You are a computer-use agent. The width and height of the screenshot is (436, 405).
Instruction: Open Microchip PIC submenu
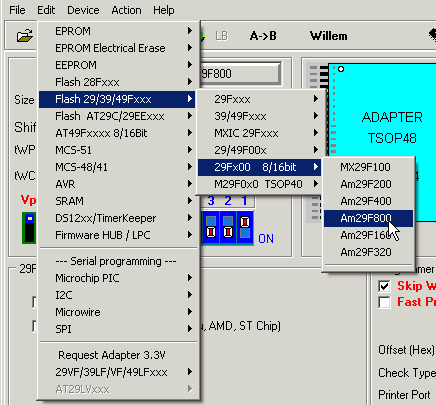tap(117, 278)
